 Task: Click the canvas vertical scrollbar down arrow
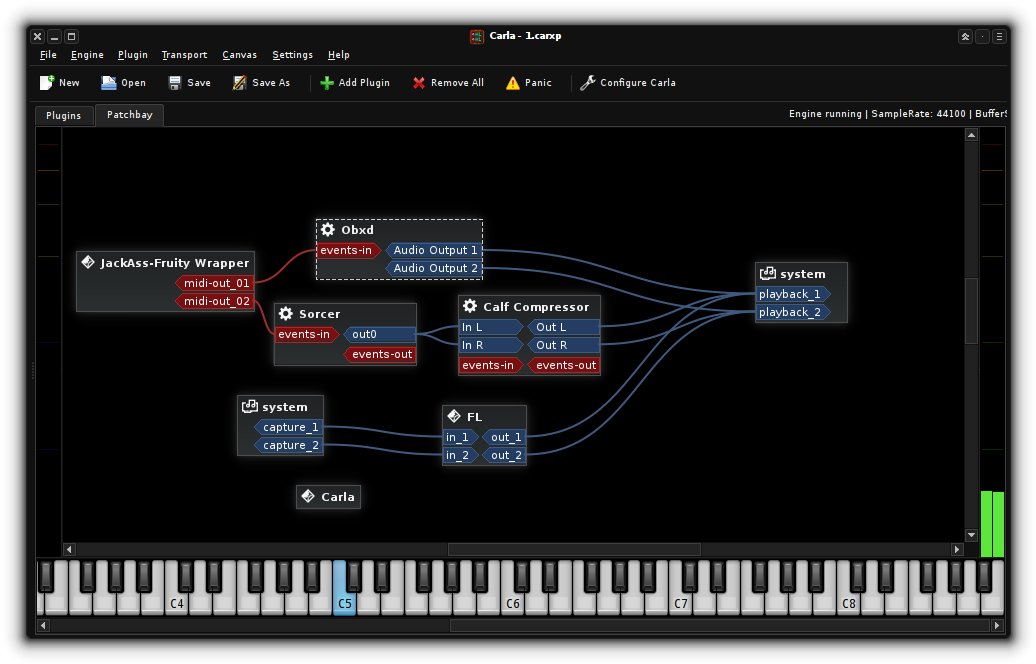tap(970, 535)
